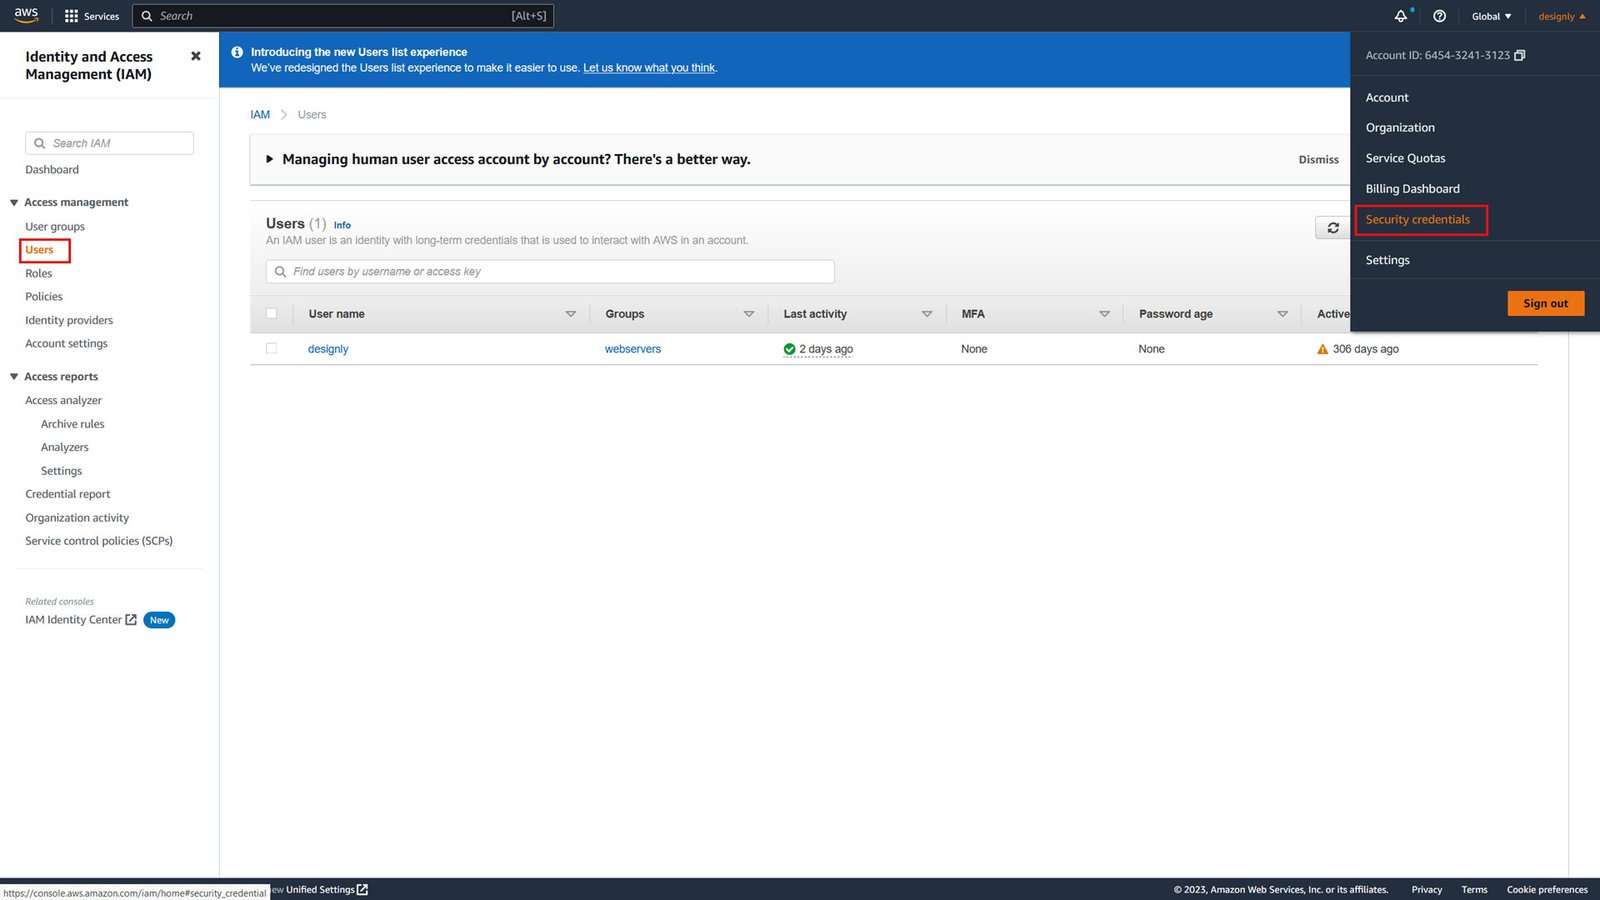Open the notifications bell
The width and height of the screenshot is (1600, 900).
click(x=1400, y=16)
